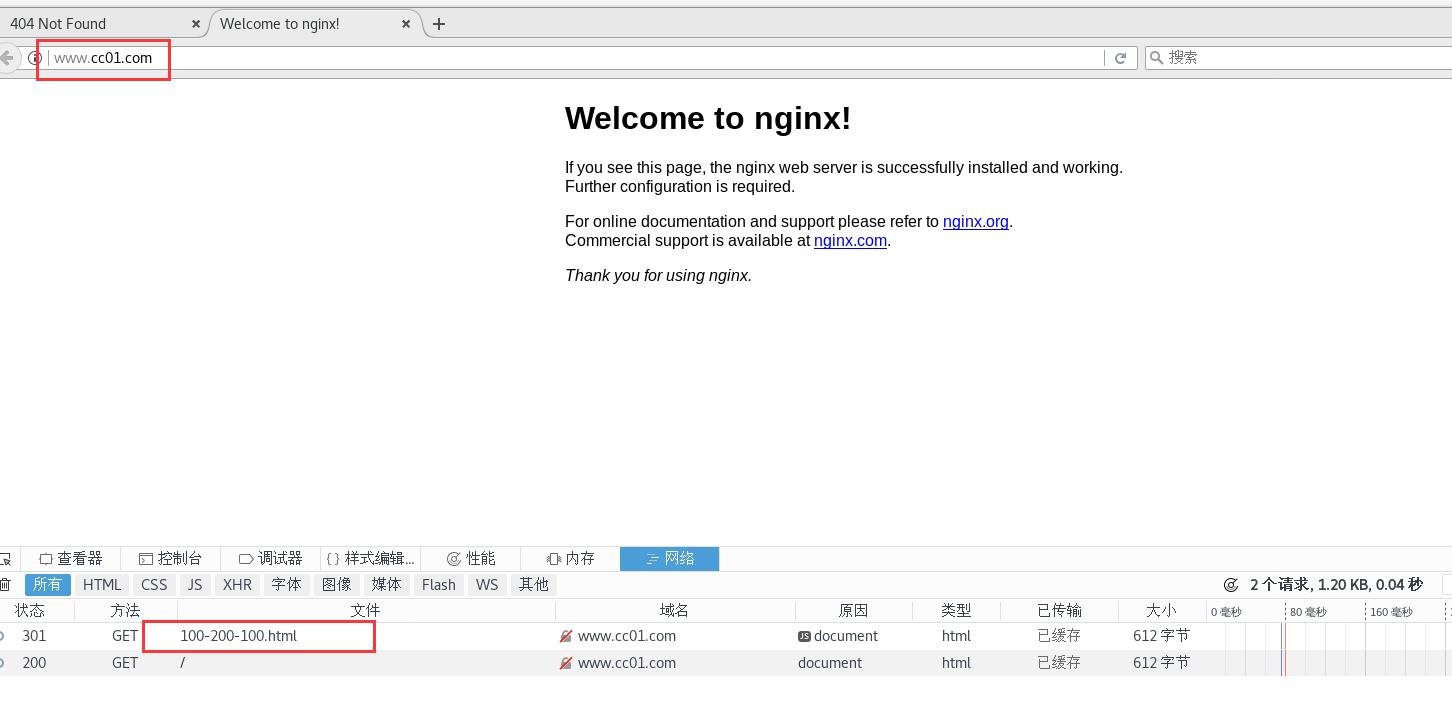The image size is (1452, 721).
Task: Filter requests by 媒体
Action: pyautogui.click(x=386, y=585)
